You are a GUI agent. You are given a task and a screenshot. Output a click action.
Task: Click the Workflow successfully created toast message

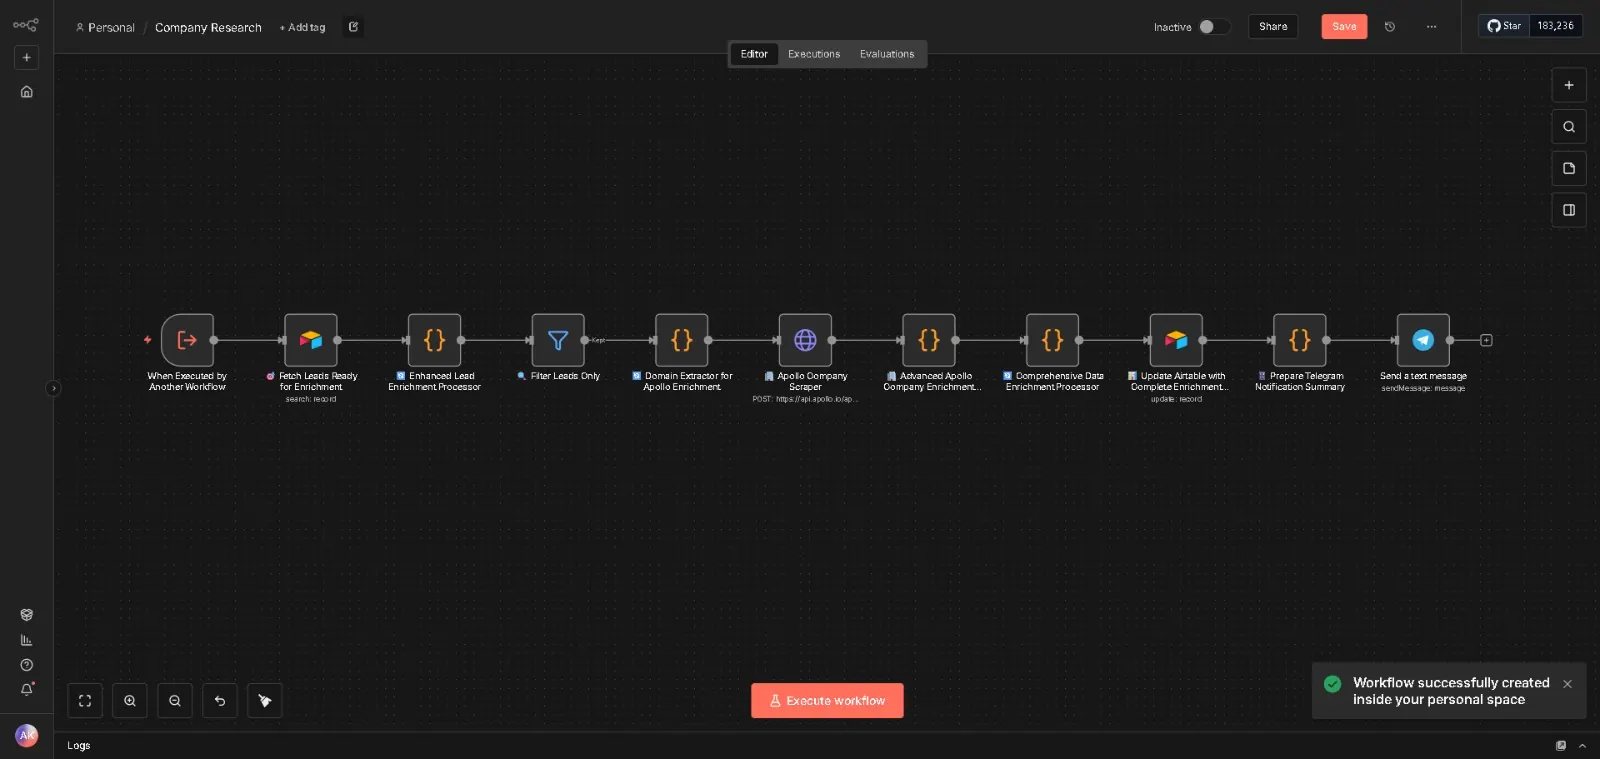pyautogui.click(x=1451, y=691)
